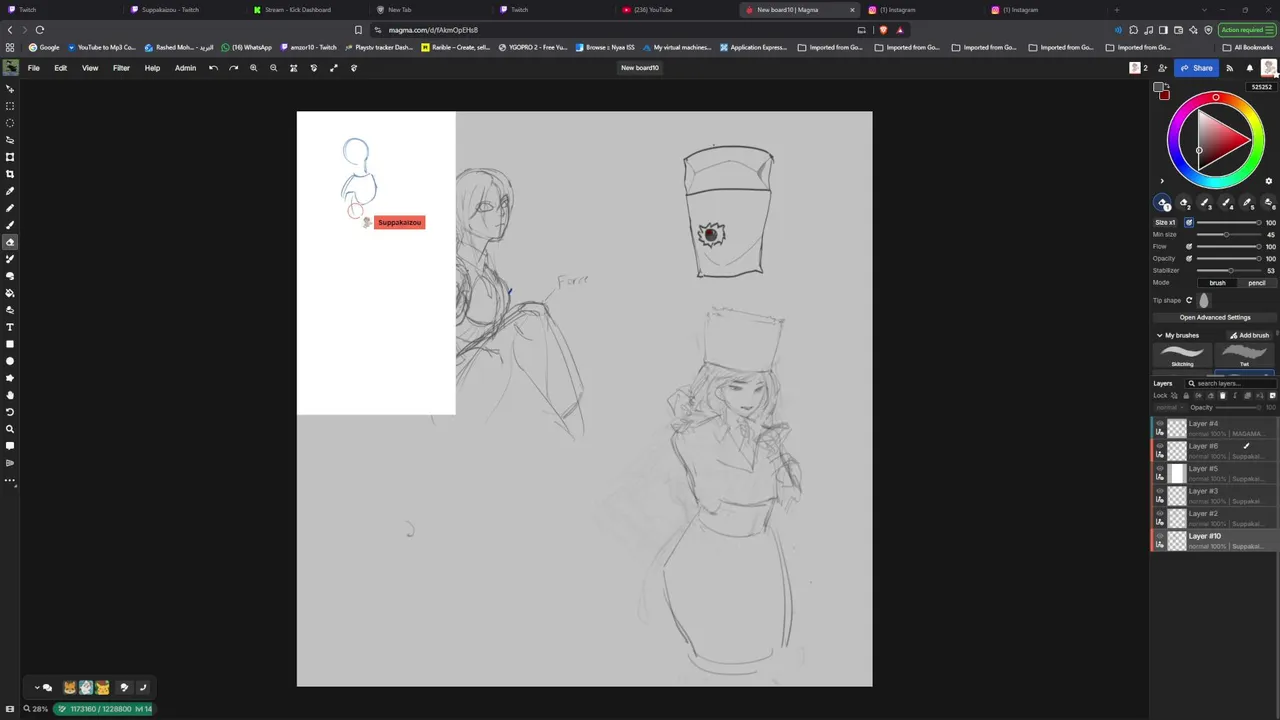
Task: Open the Admin menu
Action: [185, 68]
